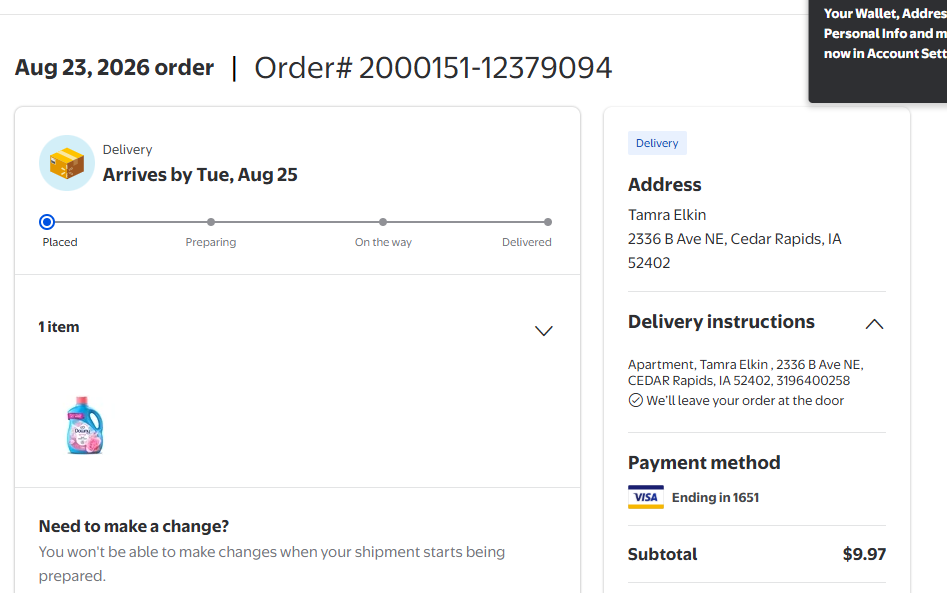The width and height of the screenshot is (947, 593).
Task: Click Need to make a change heading
Action: [133, 526]
